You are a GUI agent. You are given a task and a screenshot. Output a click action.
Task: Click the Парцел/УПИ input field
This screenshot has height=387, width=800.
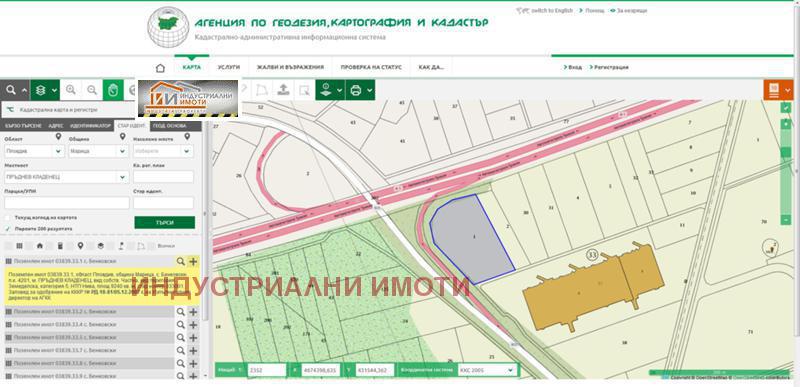pos(67,203)
